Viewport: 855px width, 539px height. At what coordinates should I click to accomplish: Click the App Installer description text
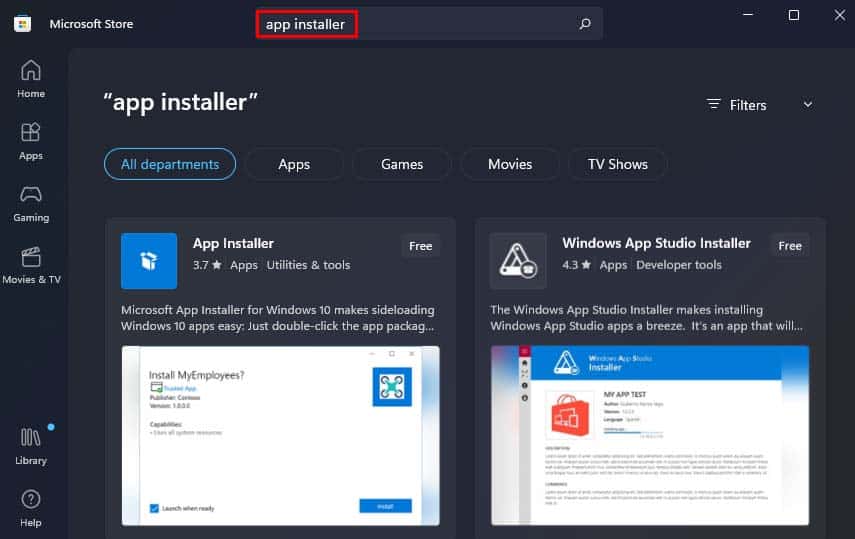click(278, 318)
